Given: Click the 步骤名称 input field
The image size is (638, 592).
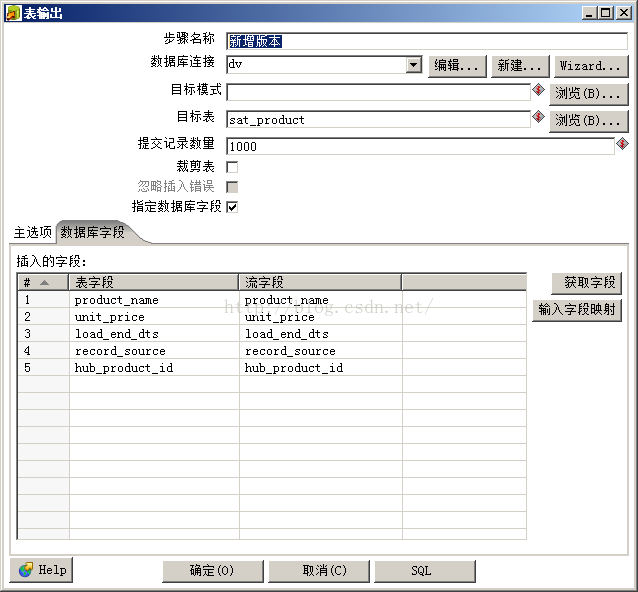Looking at the screenshot, I should [x=427, y=41].
